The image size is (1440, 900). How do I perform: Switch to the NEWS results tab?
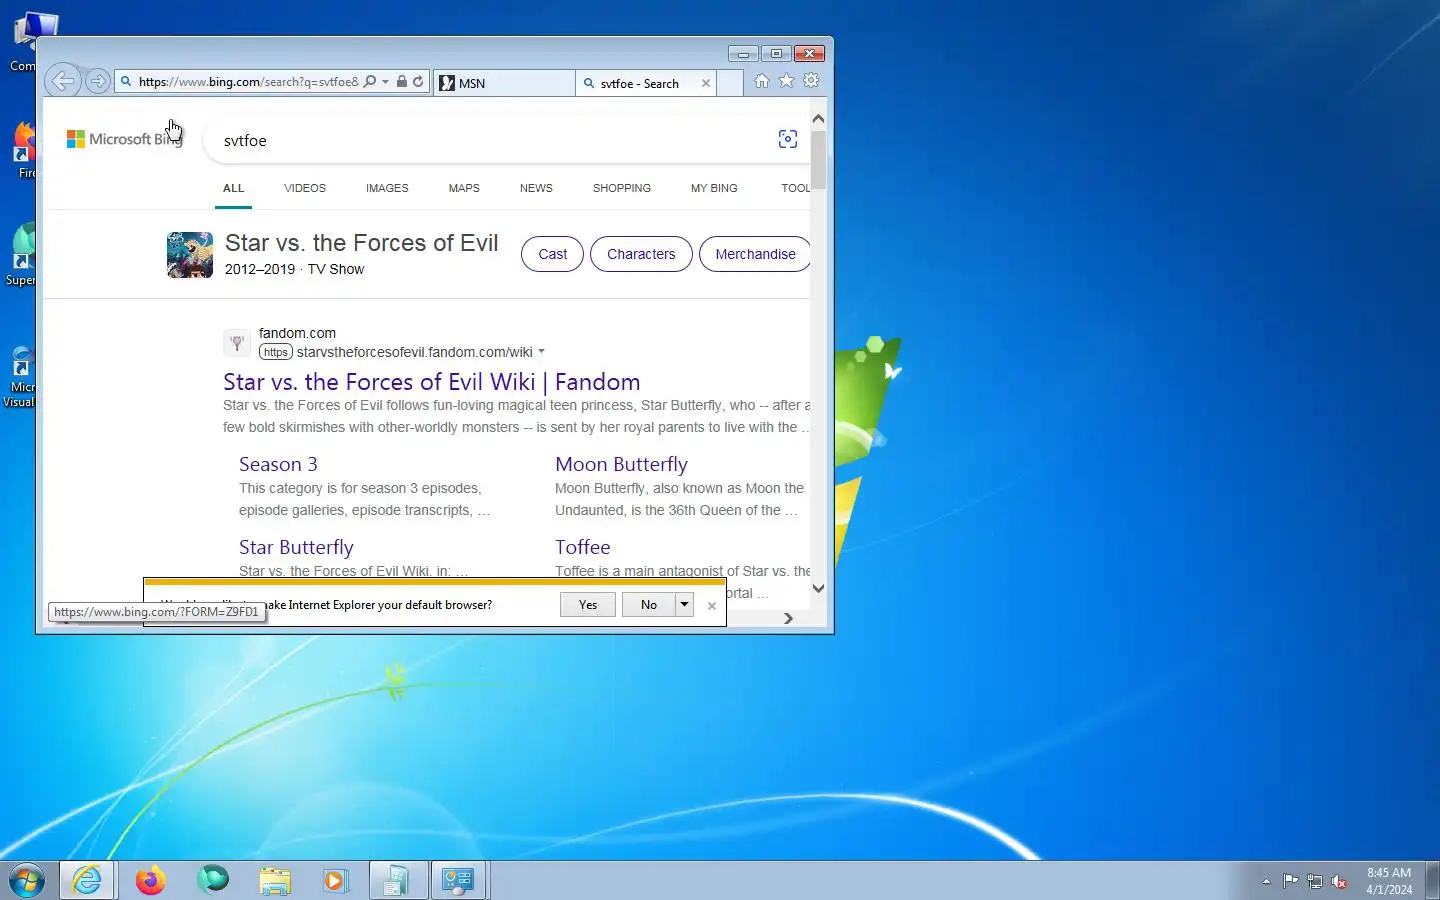pyautogui.click(x=536, y=188)
